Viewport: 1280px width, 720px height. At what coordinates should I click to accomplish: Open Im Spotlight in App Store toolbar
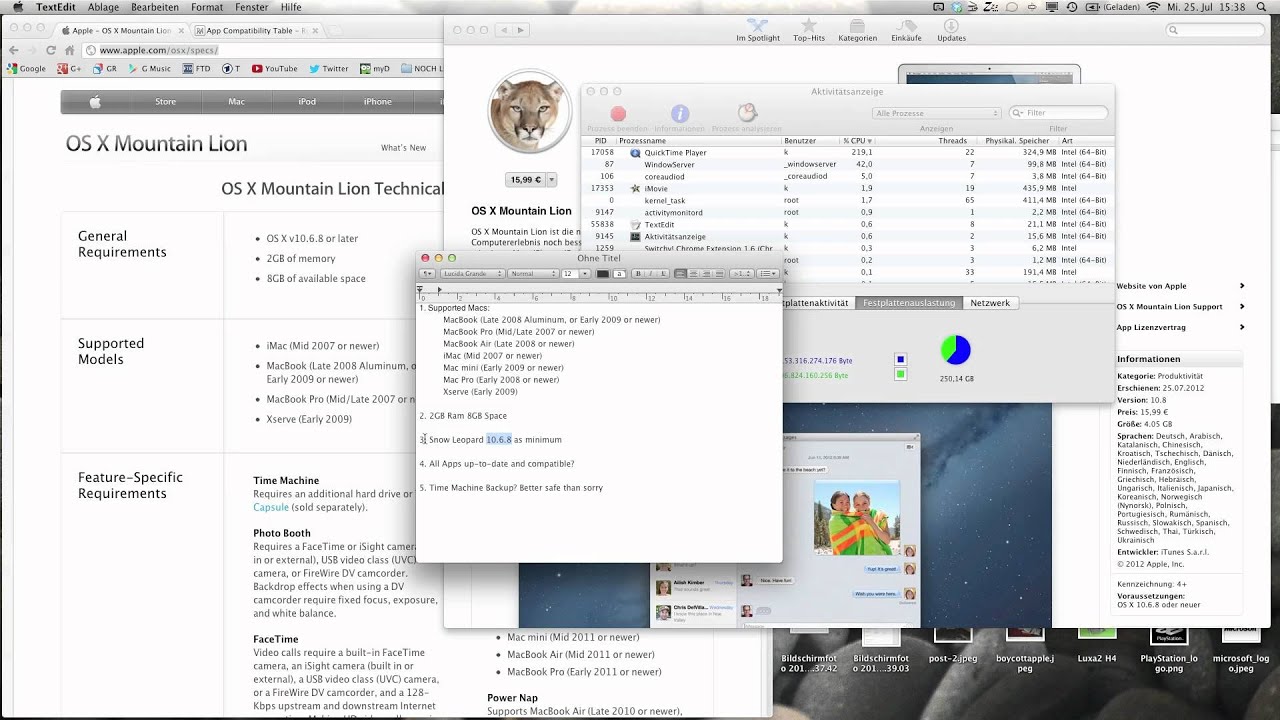758,30
